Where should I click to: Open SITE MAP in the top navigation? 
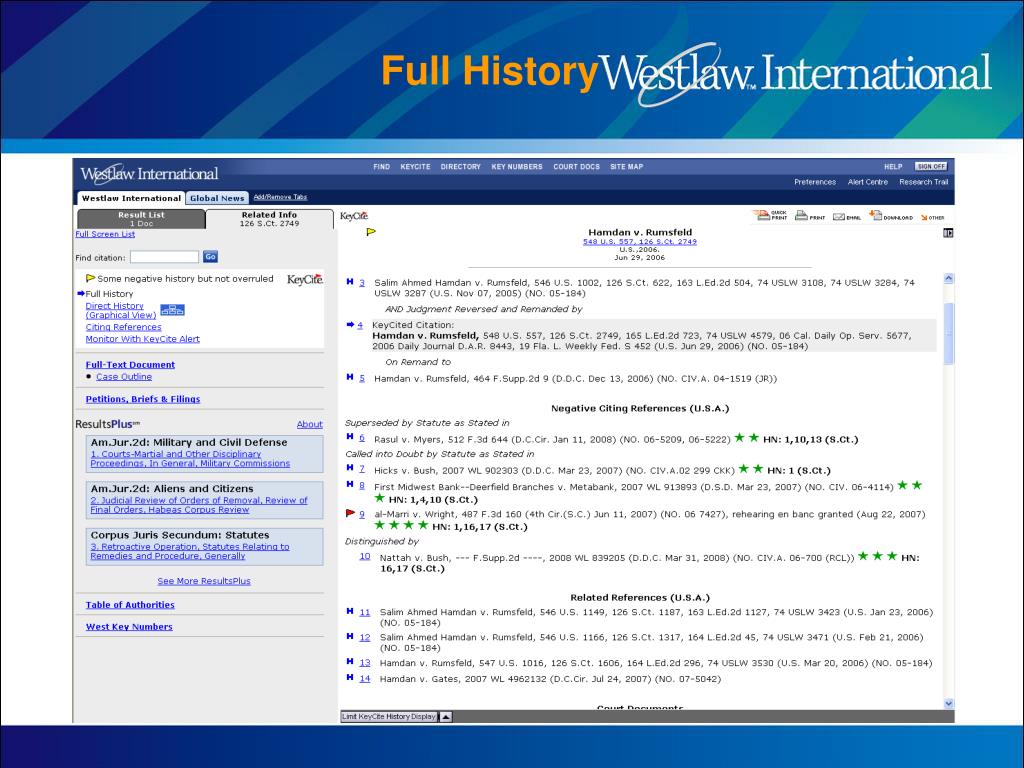click(626, 167)
